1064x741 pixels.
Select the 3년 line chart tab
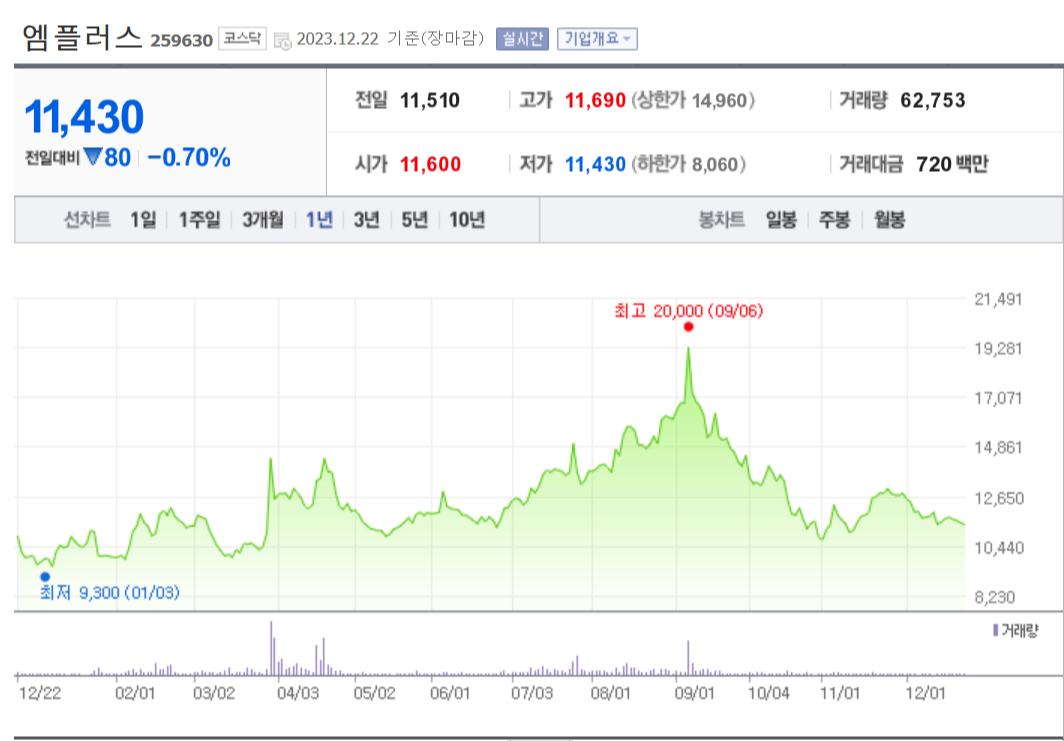(x=366, y=220)
